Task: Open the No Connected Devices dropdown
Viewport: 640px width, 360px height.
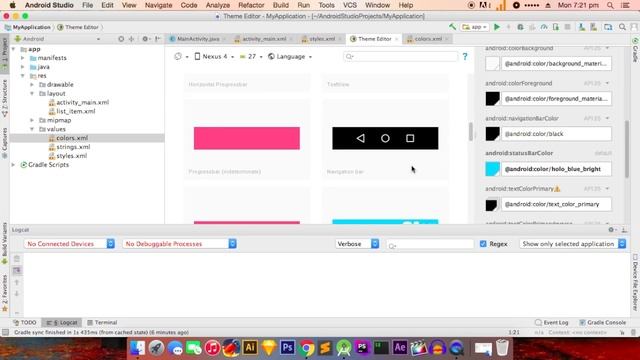Action: click(x=69, y=244)
